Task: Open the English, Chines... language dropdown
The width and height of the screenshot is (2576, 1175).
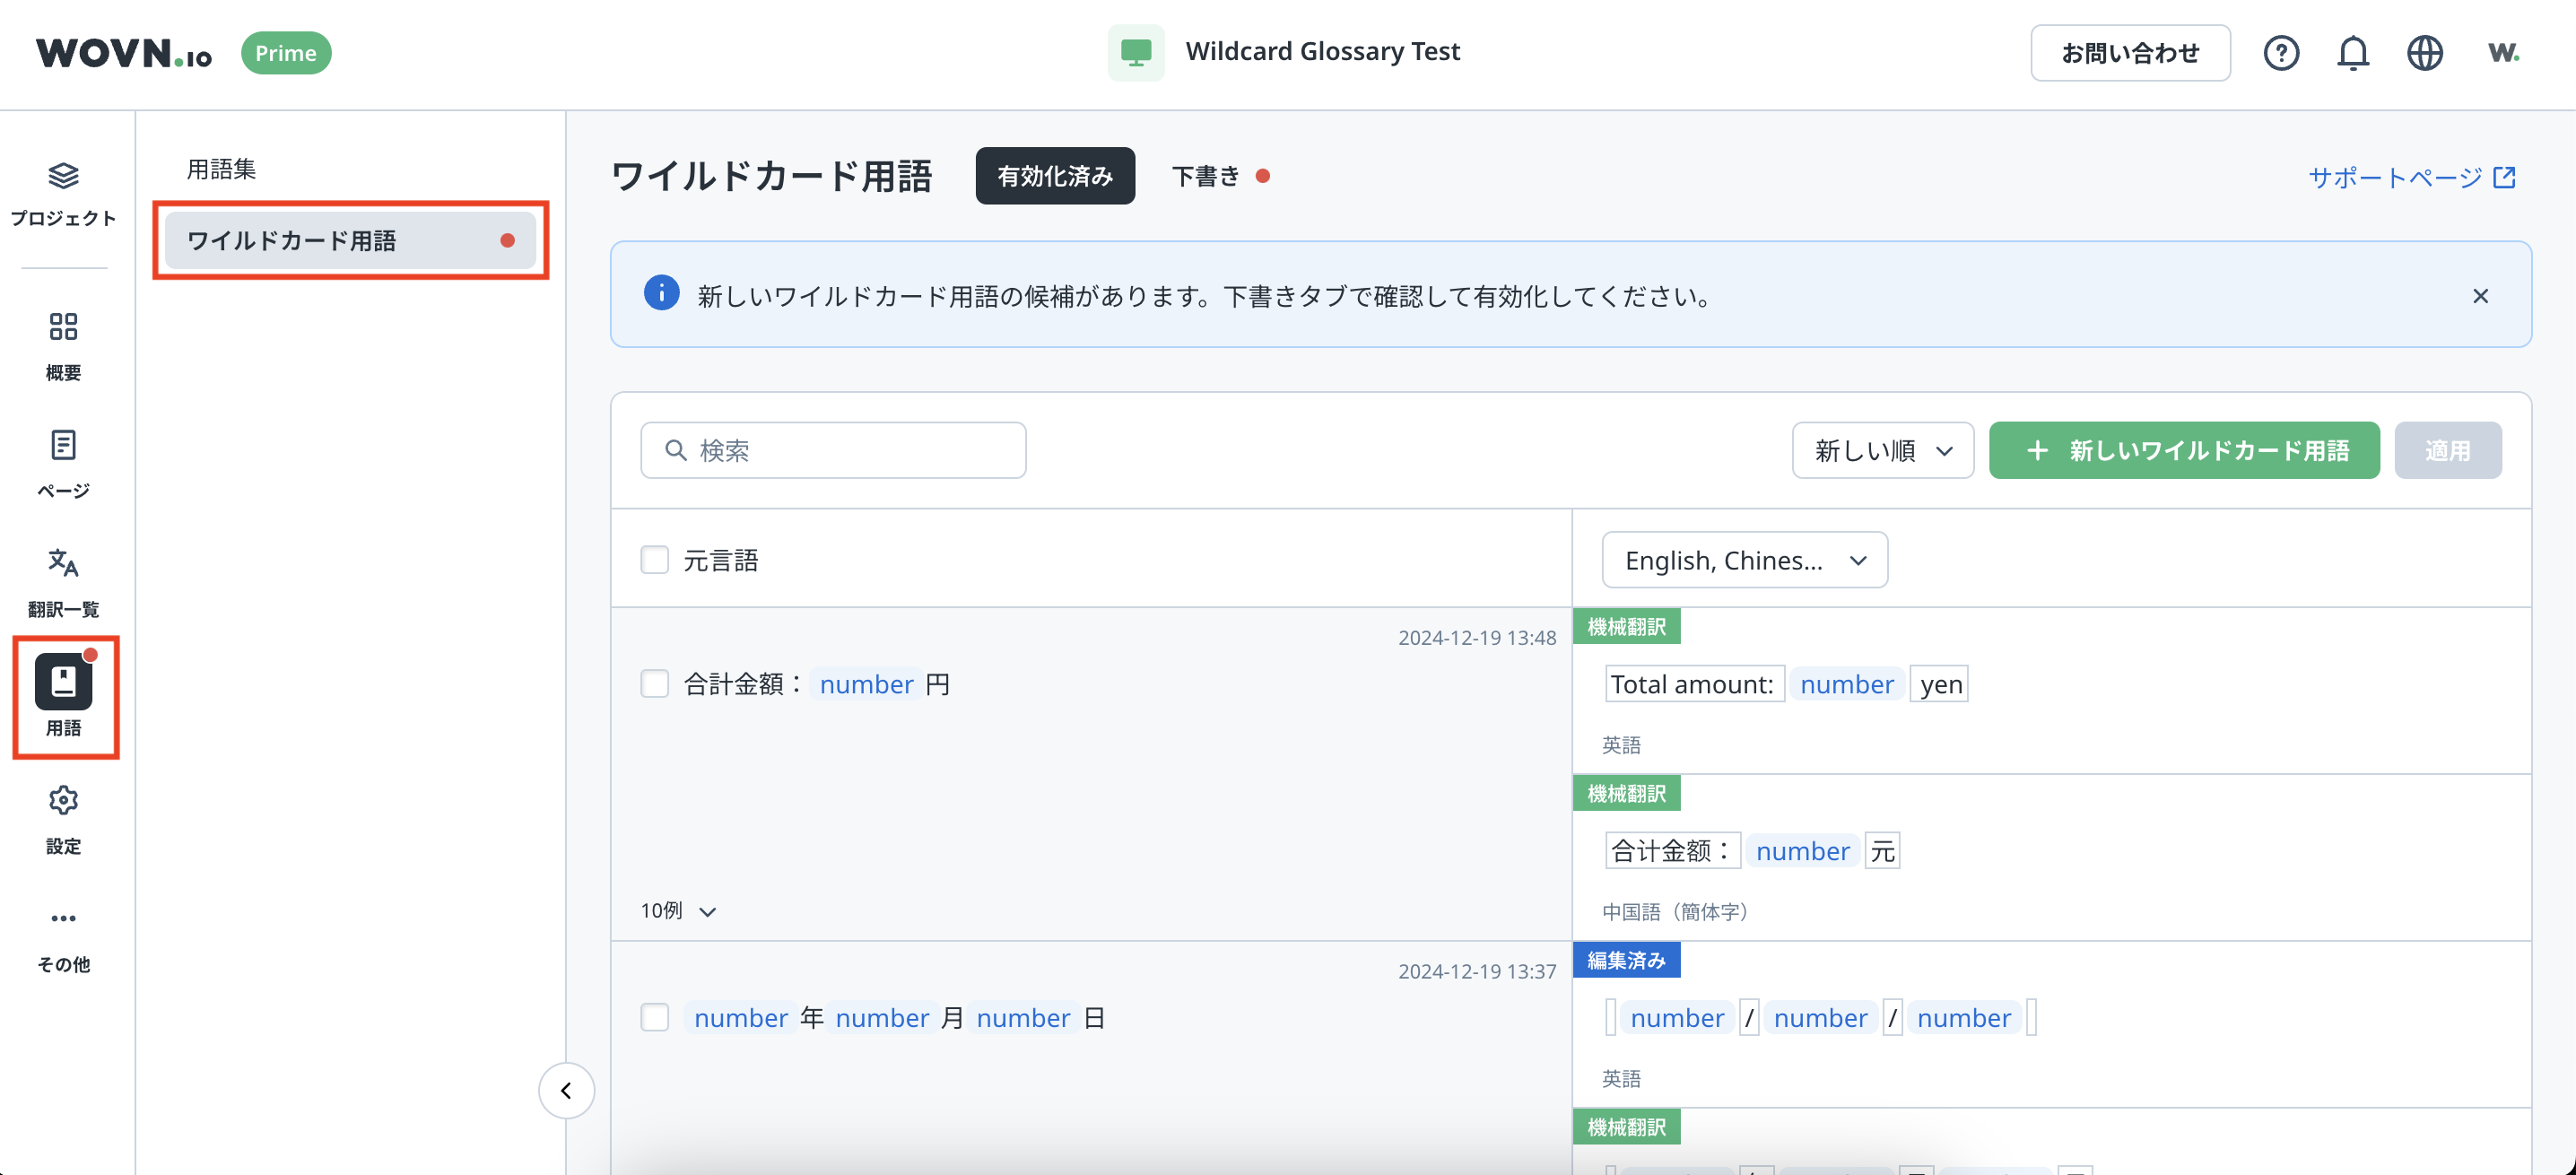Action: 1744,560
